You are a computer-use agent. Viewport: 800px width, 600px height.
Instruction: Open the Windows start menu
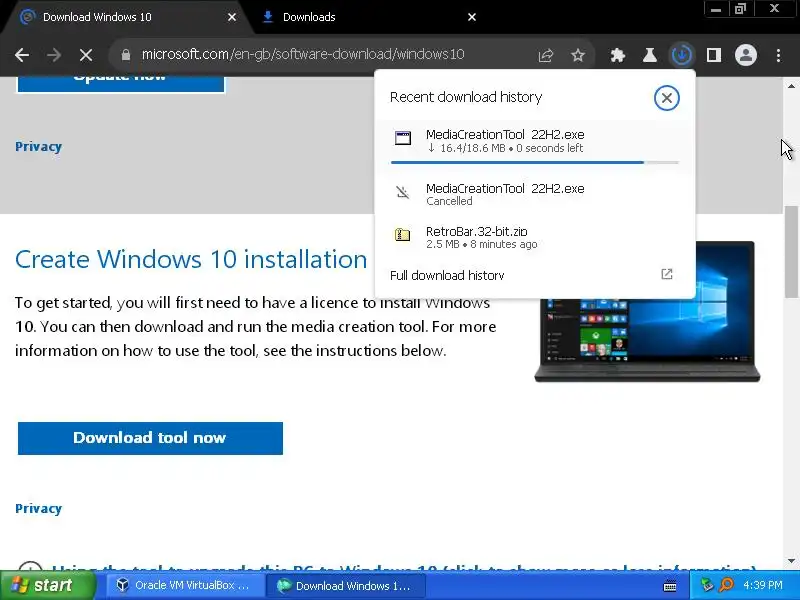coord(47,585)
